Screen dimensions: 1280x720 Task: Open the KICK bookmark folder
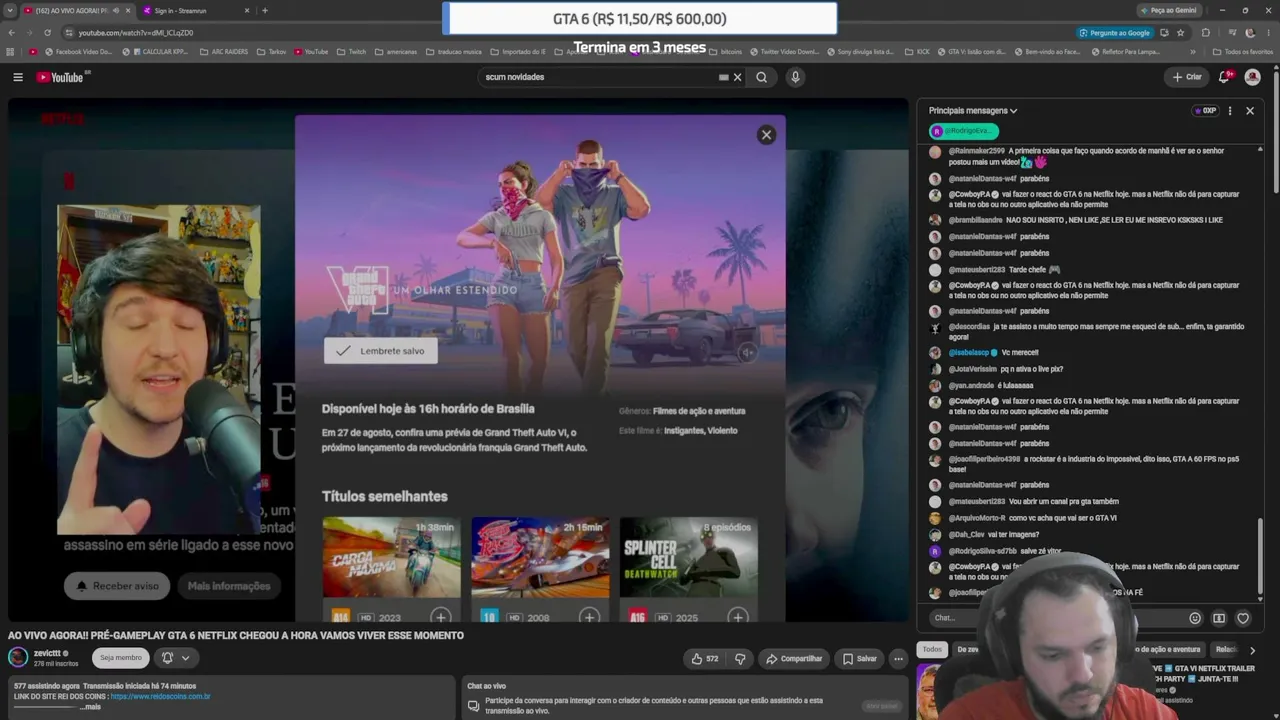pyautogui.click(x=917, y=52)
